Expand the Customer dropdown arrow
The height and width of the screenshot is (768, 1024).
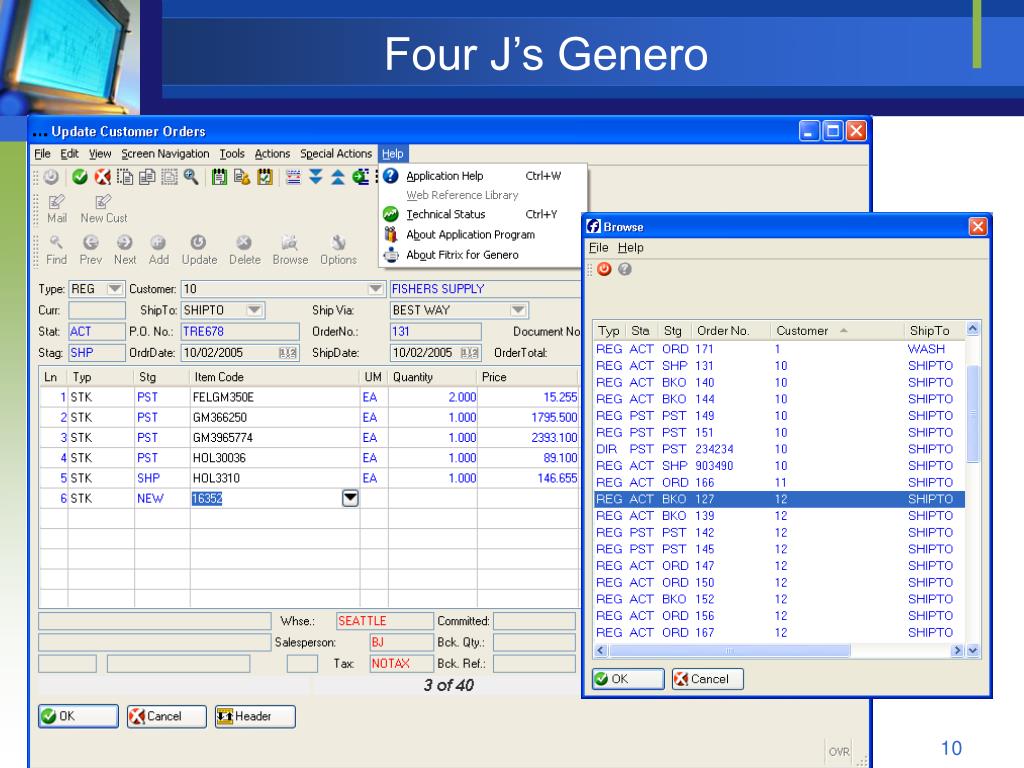click(x=376, y=289)
